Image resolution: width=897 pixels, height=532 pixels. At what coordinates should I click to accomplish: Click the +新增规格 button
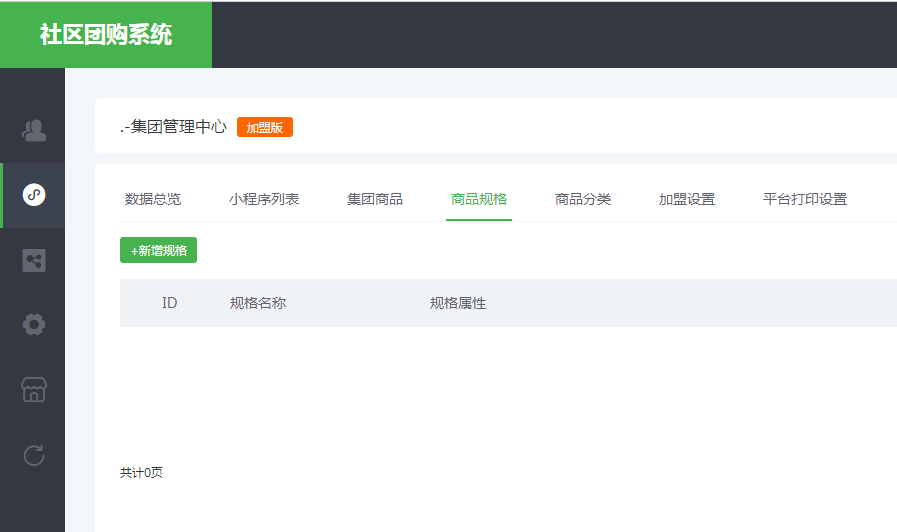point(158,251)
